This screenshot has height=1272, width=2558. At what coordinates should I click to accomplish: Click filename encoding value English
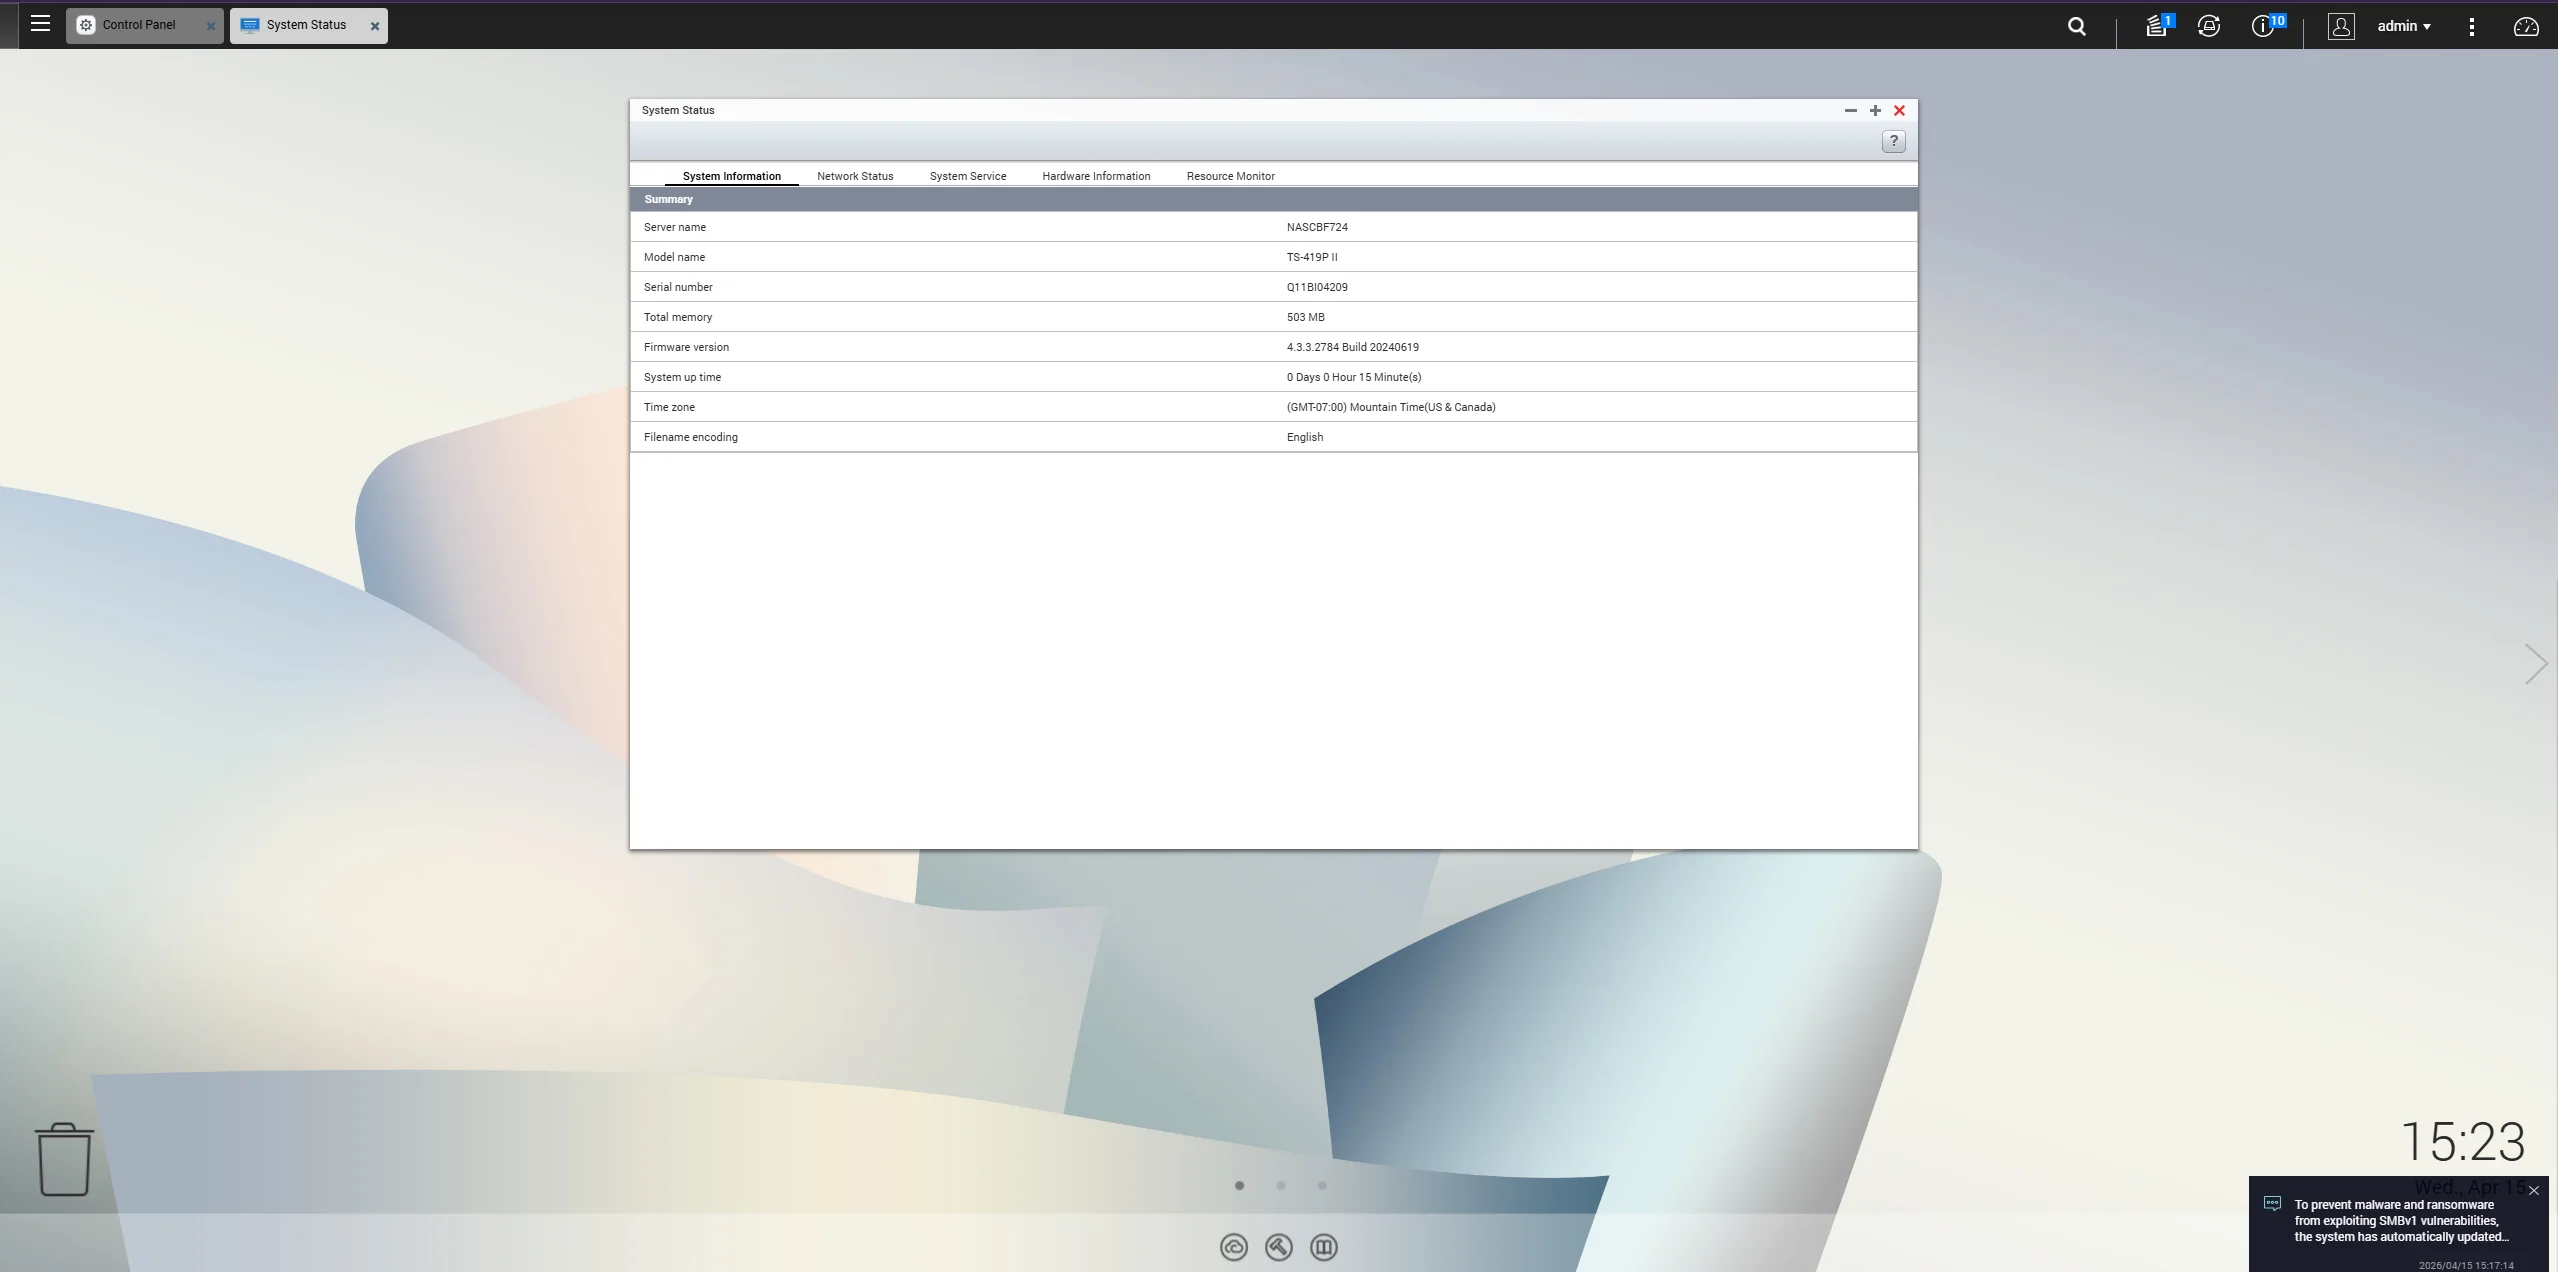tap(1305, 437)
